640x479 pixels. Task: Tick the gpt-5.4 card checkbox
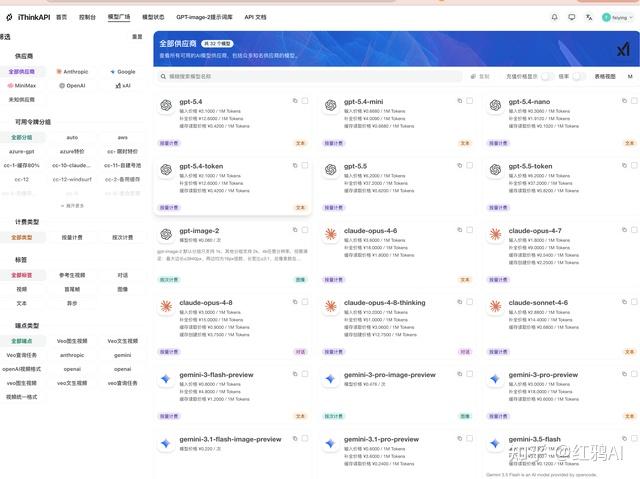[x=305, y=101]
